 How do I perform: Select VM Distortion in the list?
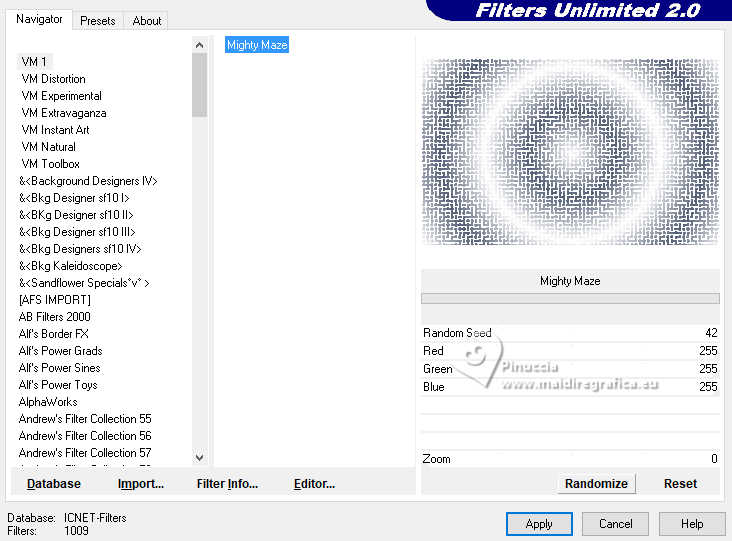54,79
